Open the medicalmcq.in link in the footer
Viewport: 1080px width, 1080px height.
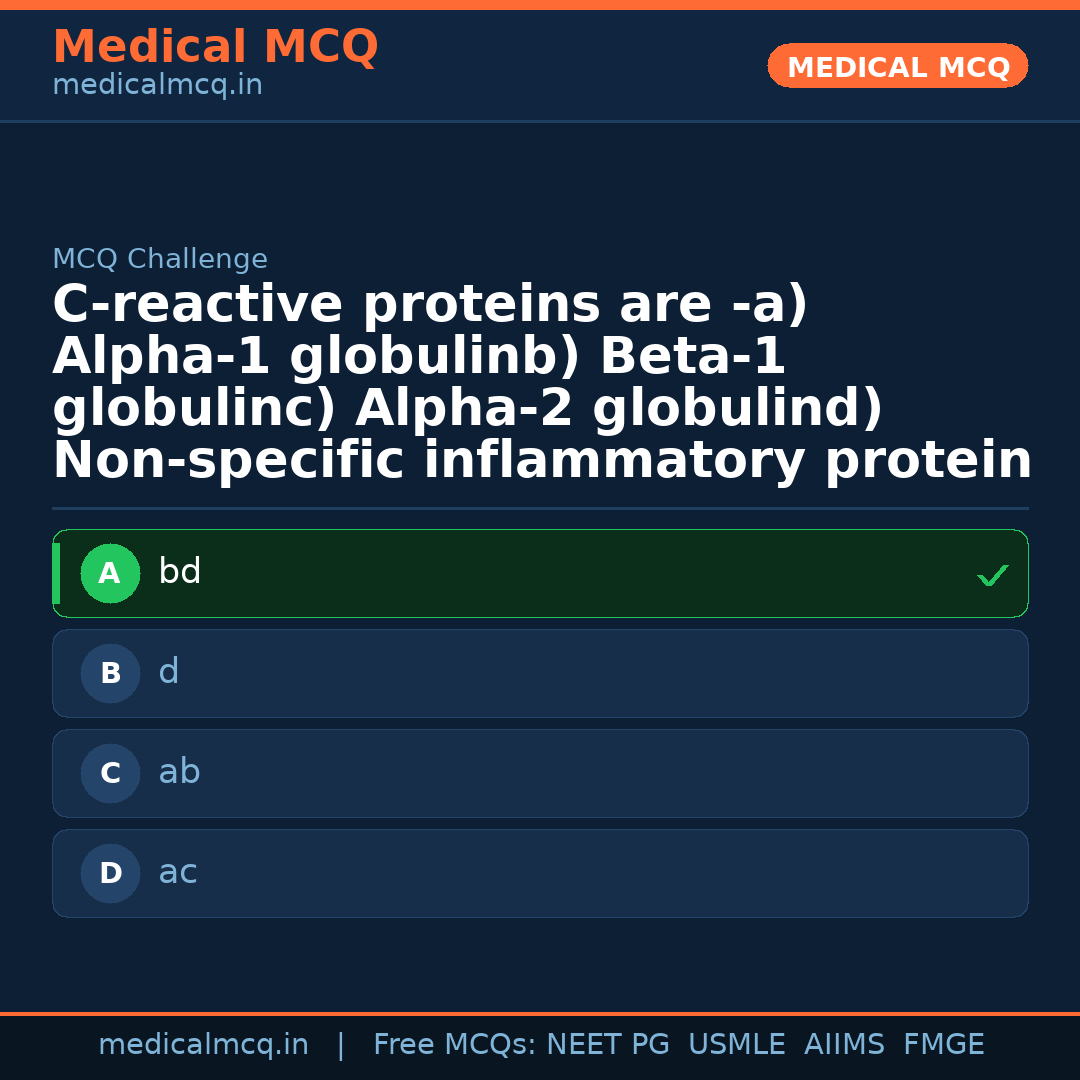pos(203,1045)
